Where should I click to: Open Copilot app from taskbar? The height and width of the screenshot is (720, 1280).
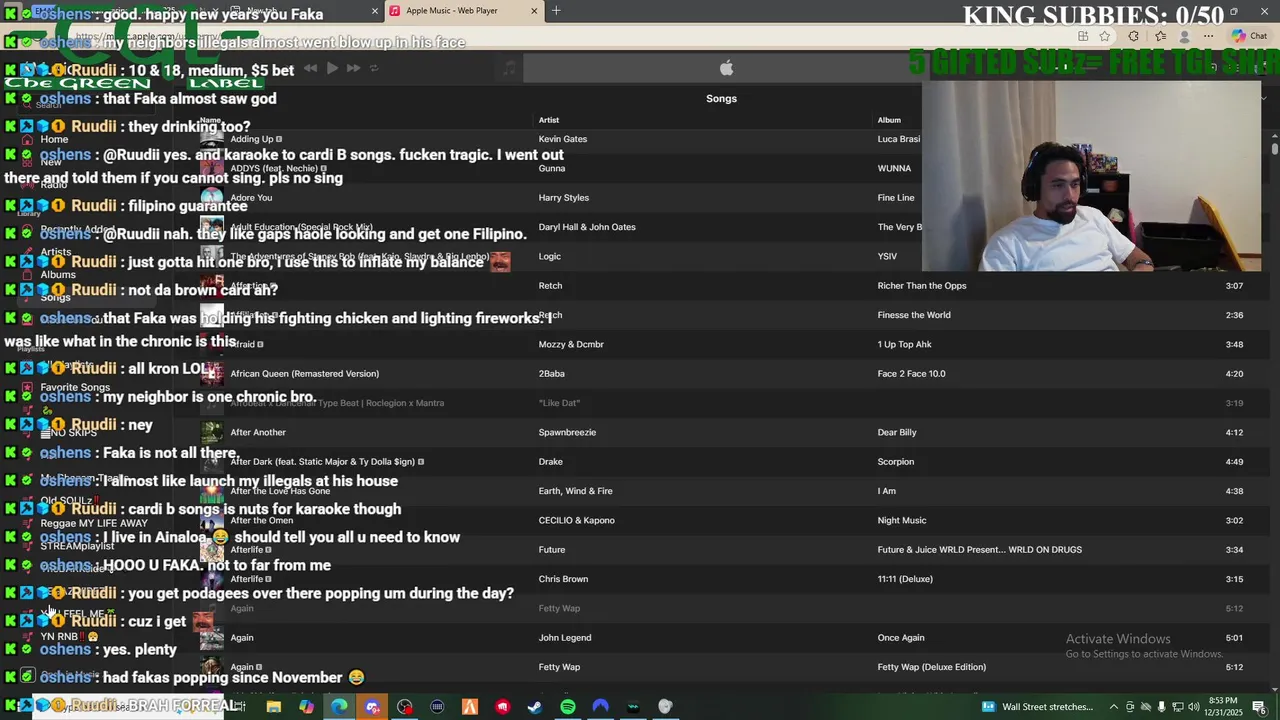[x=306, y=707]
